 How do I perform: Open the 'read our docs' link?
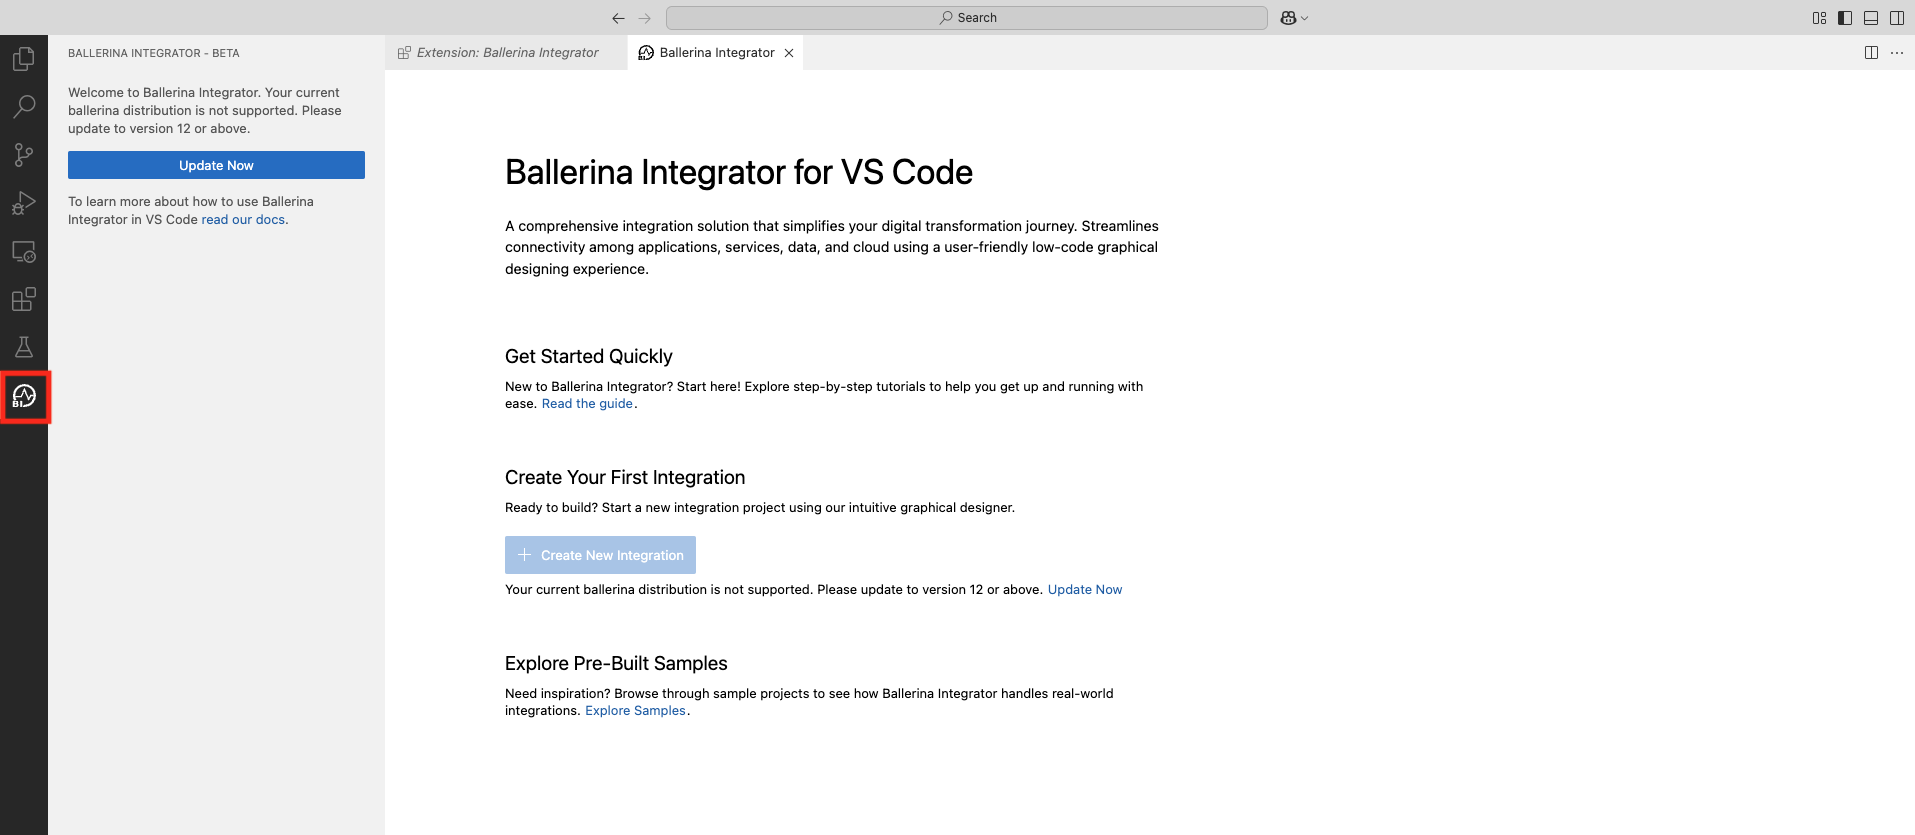click(243, 220)
